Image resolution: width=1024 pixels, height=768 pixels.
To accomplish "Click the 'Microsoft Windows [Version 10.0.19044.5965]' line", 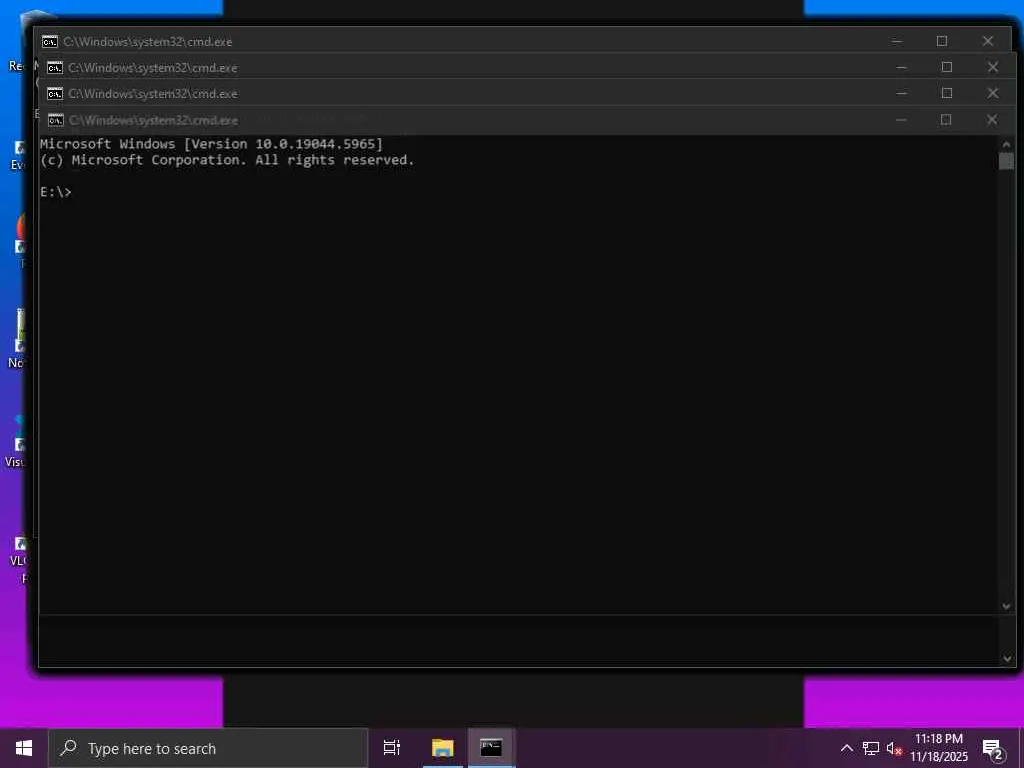I will pyautogui.click(x=212, y=144).
